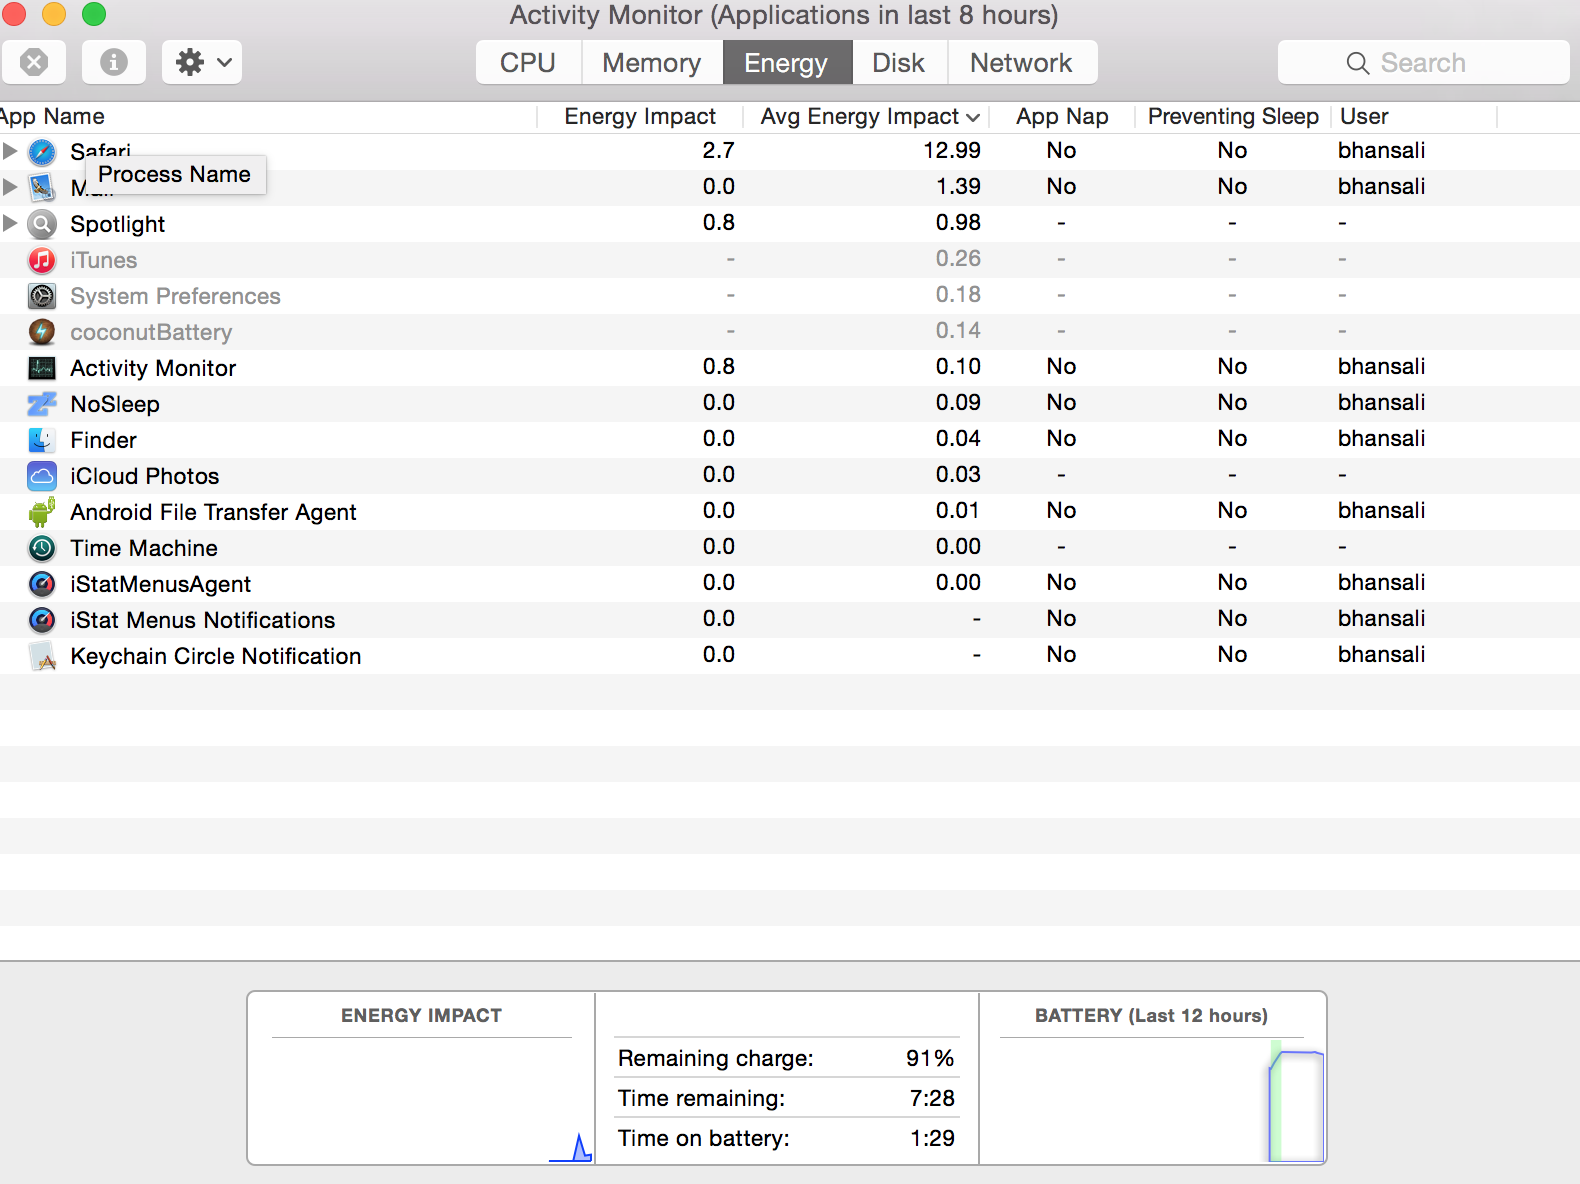Viewport: 1580px width, 1184px height.
Task: Click the Time remaining 7:28 value
Action: coord(932,1098)
